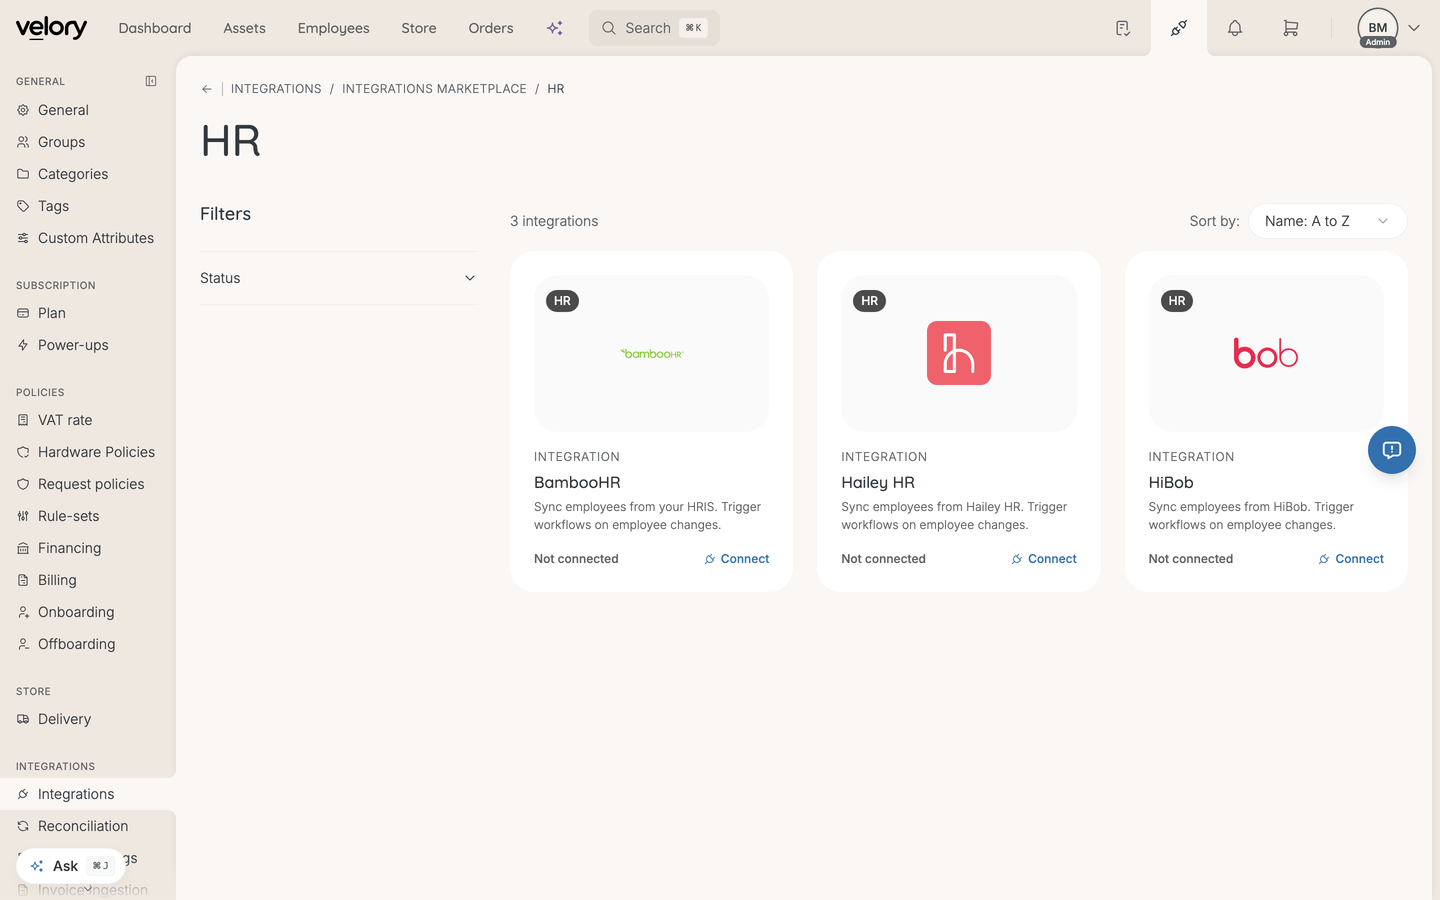The height and width of the screenshot is (900, 1440).
Task: Click the Hailey HR card title
Action: click(x=878, y=482)
